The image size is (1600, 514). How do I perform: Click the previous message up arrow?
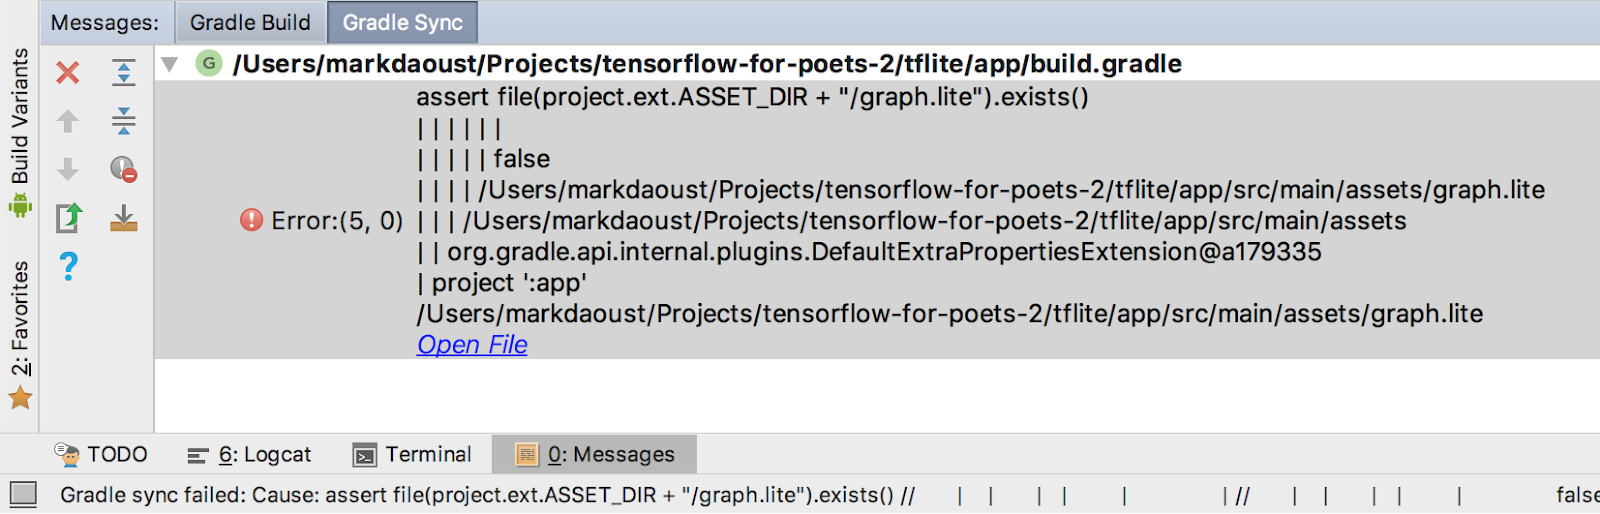point(68,121)
